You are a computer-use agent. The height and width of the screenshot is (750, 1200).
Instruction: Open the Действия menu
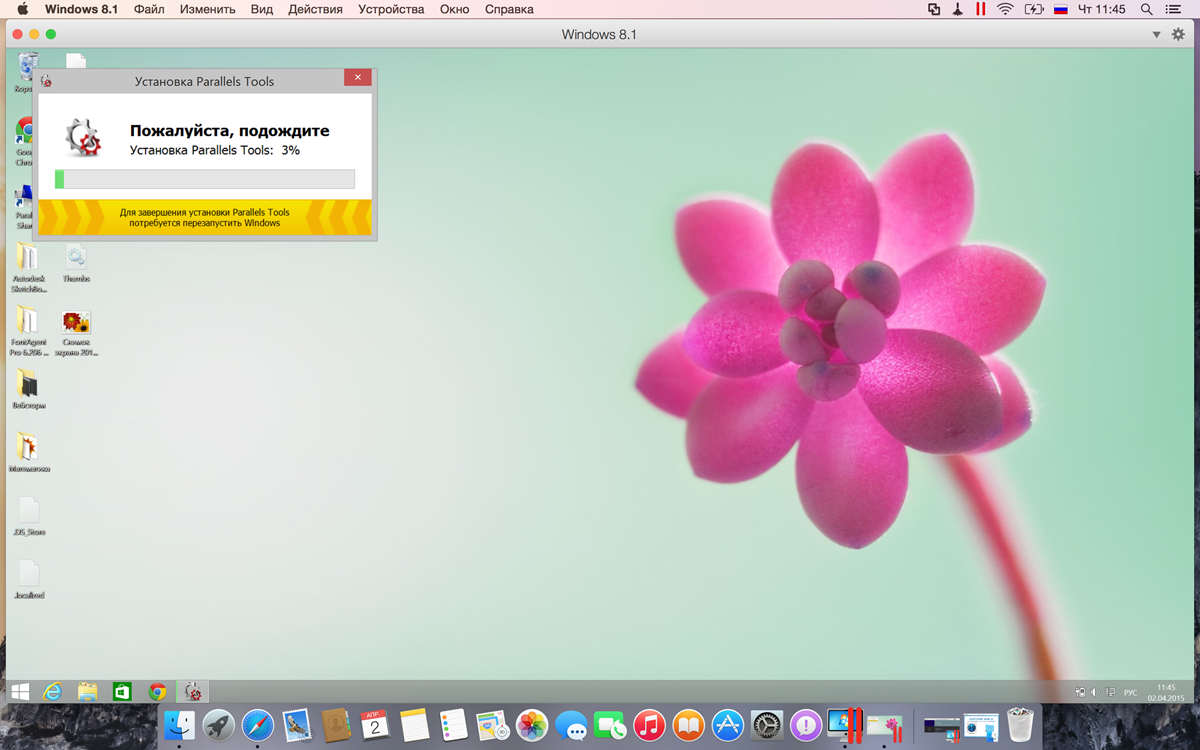point(315,9)
